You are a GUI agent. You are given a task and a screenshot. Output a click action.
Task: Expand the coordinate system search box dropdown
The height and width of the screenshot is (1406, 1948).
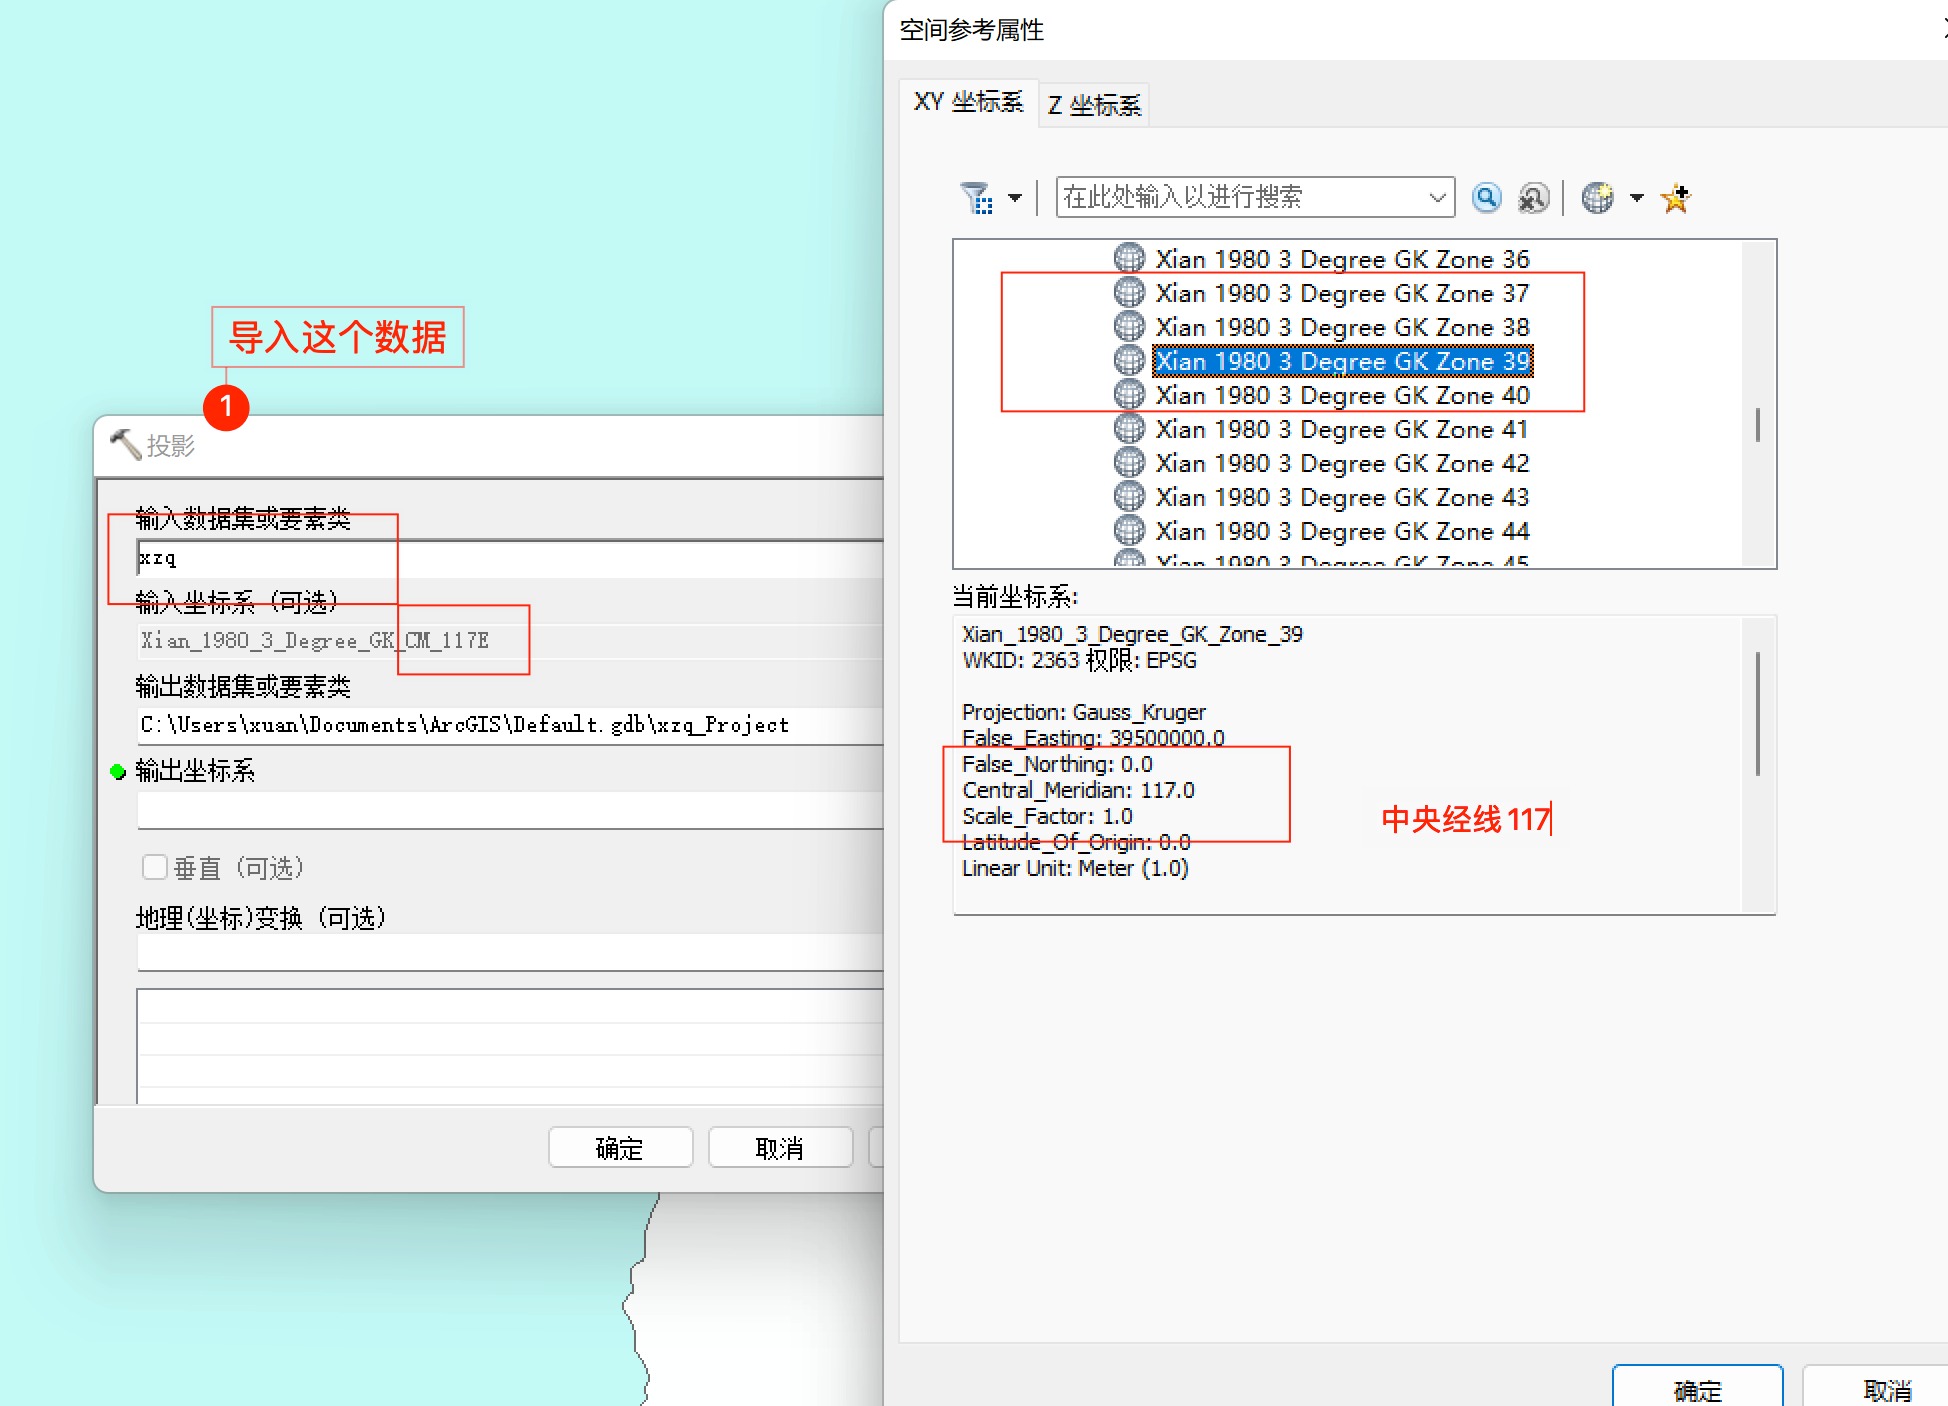pyautogui.click(x=1437, y=197)
